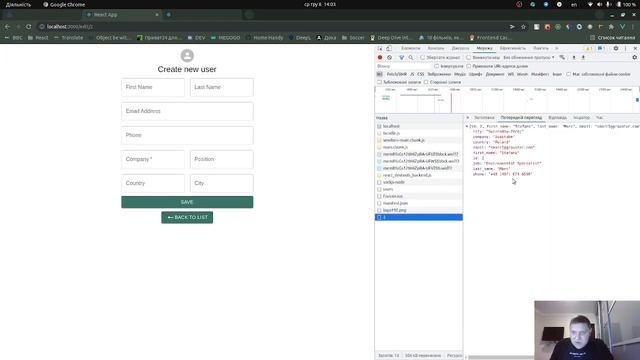The height and width of the screenshot is (360, 640).
Task: Click the Email Address input field
Action: click(x=187, y=111)
